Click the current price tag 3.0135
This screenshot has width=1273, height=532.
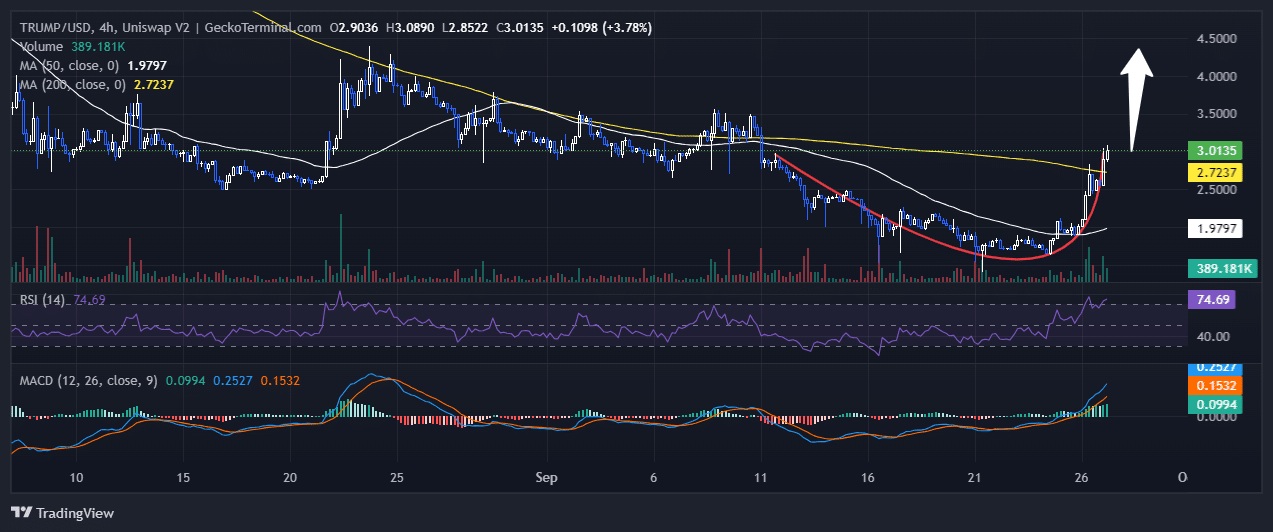[1214, 151]
